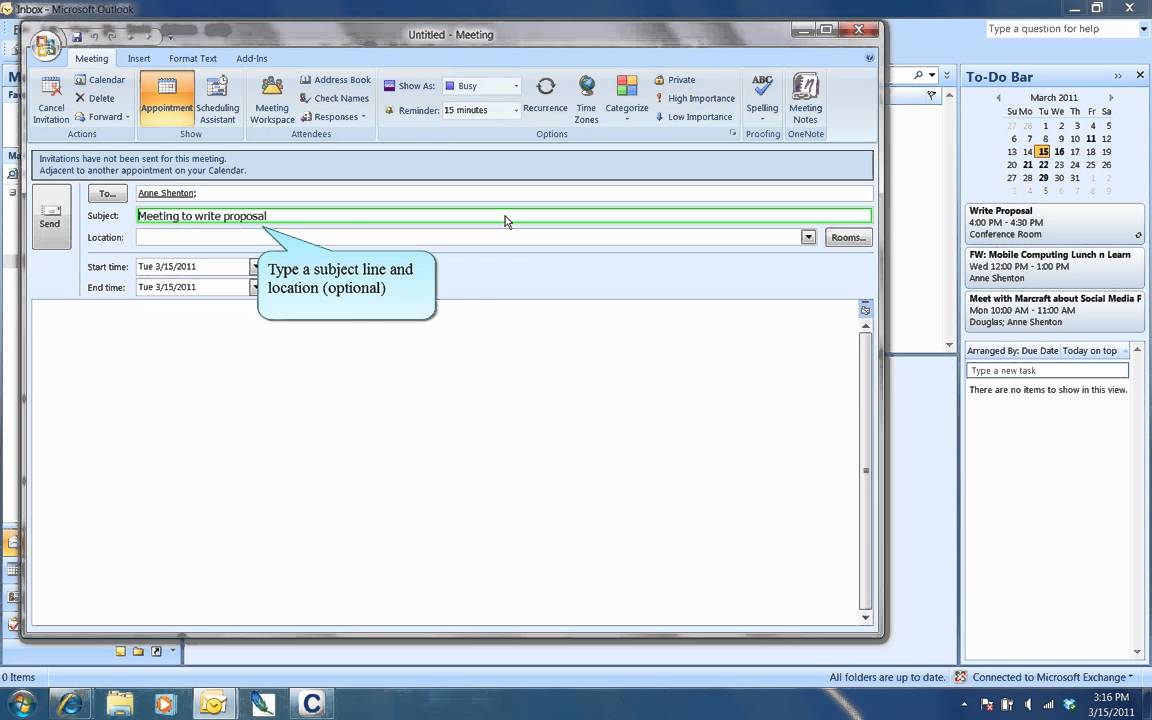This screenshot has width=1152, height=720.
Task: Click the Meeting Workspace icon
Action: (x=272, y=98)
